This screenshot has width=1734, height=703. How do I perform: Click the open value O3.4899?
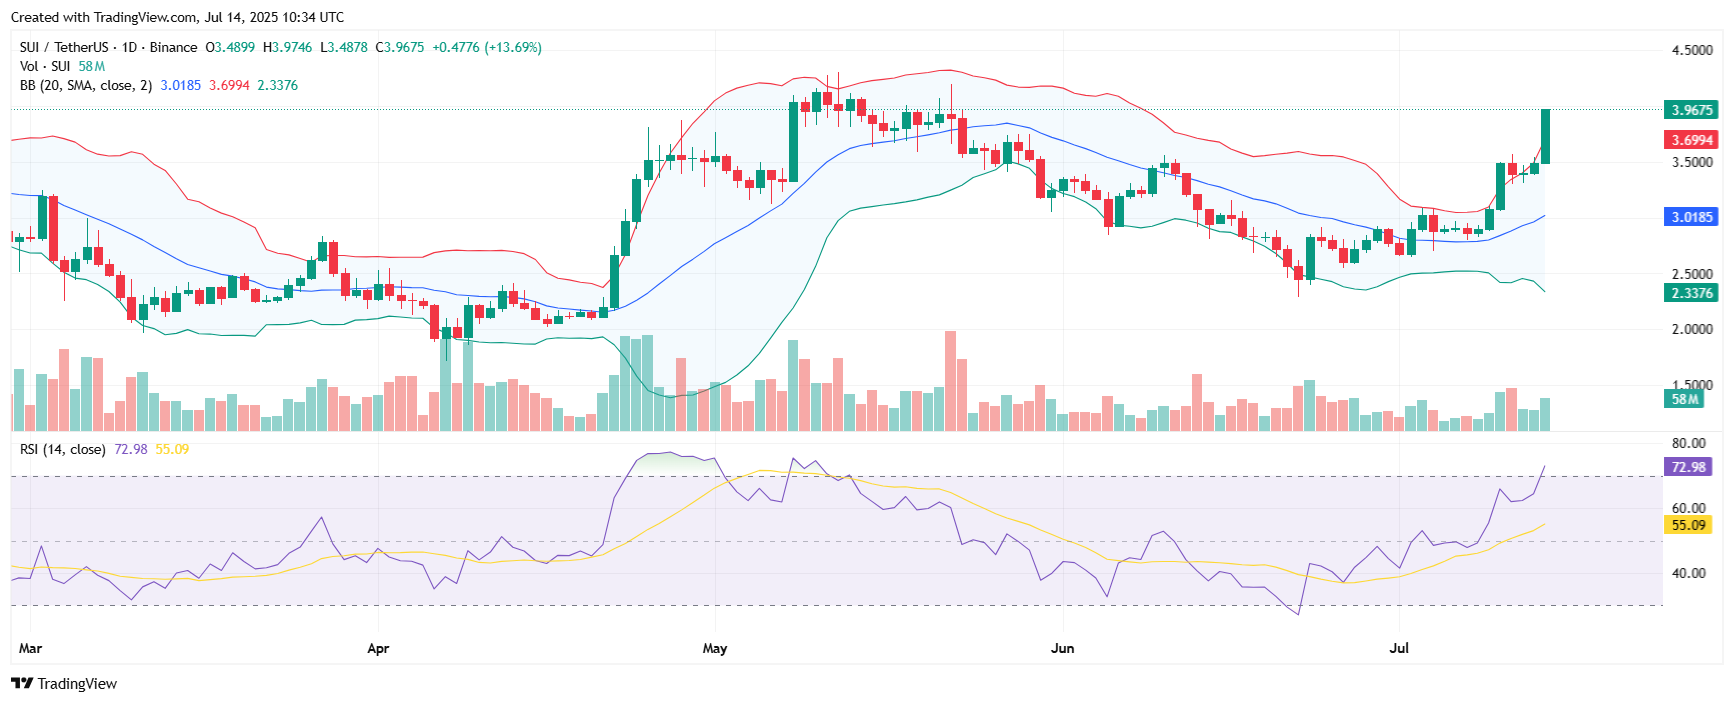point(230,47)
